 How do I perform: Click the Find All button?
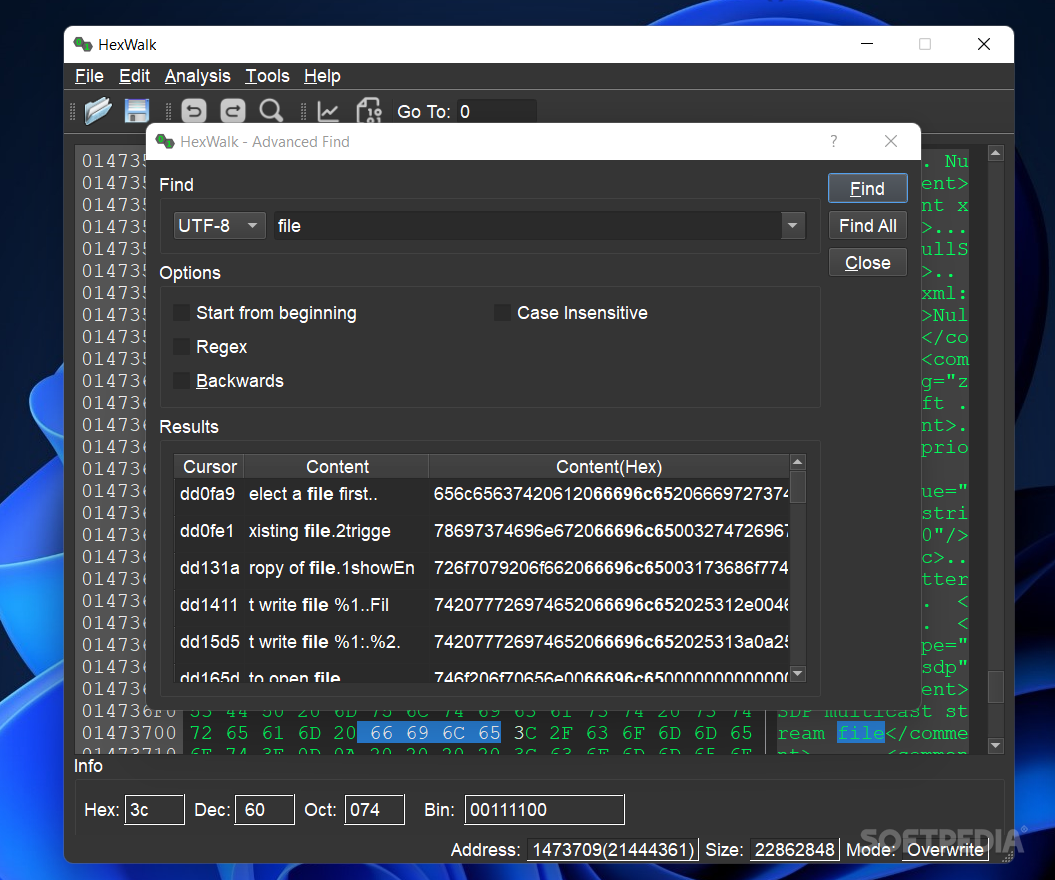tap(867, 225)
